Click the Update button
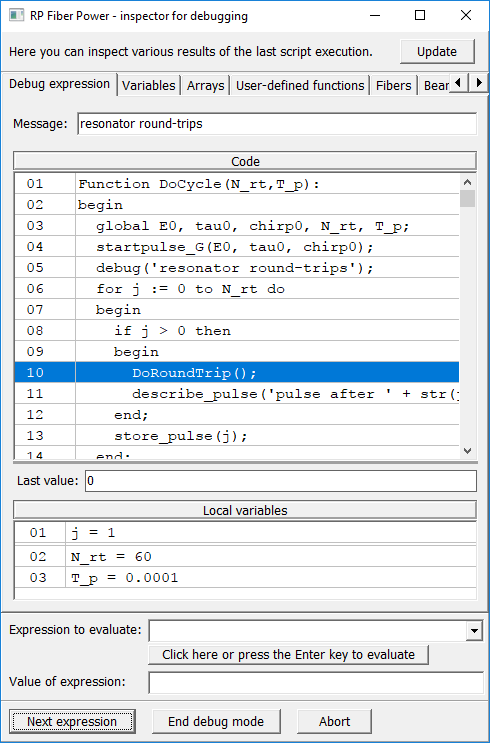Viewport: 490px width, 743px height. click(x=437, y=52)
